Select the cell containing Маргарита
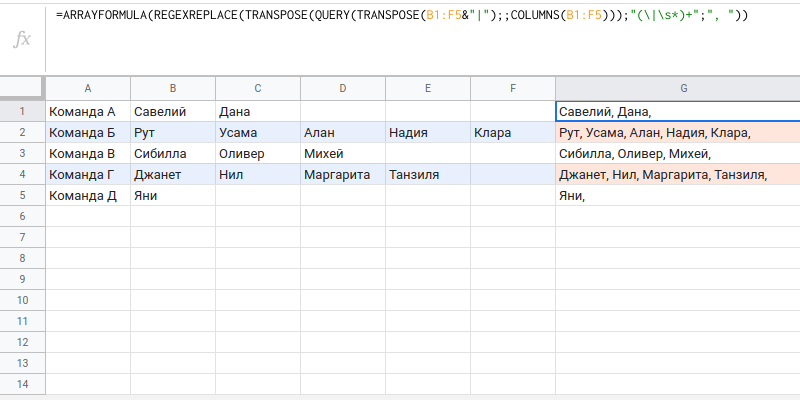800x400 pixels. point(343,175)
